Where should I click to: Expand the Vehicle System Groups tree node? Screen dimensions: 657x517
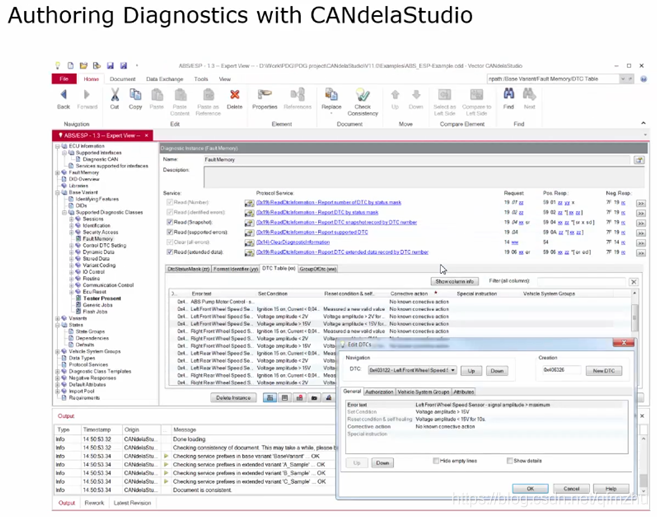point(57,352)
